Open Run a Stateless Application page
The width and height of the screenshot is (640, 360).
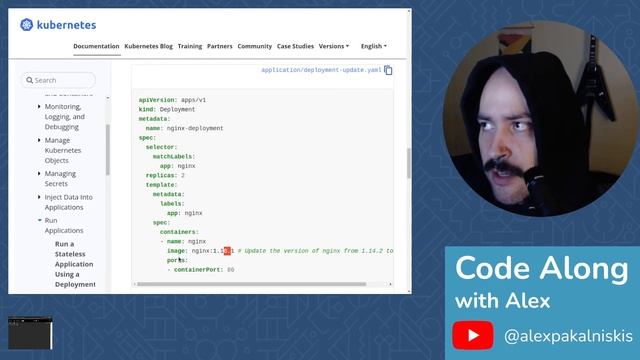pyautogui.click(x=75, y=264)
